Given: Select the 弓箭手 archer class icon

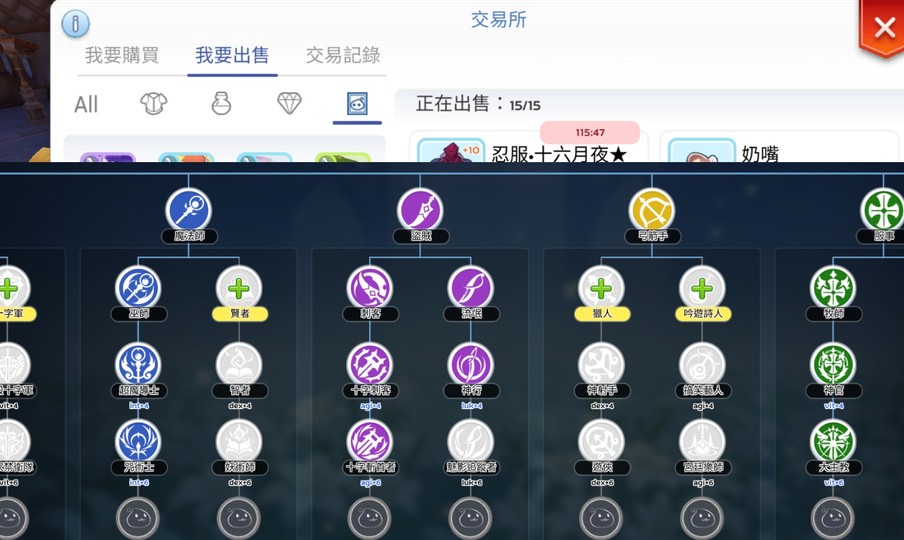Looking at the screenshot, I should 652,210.
